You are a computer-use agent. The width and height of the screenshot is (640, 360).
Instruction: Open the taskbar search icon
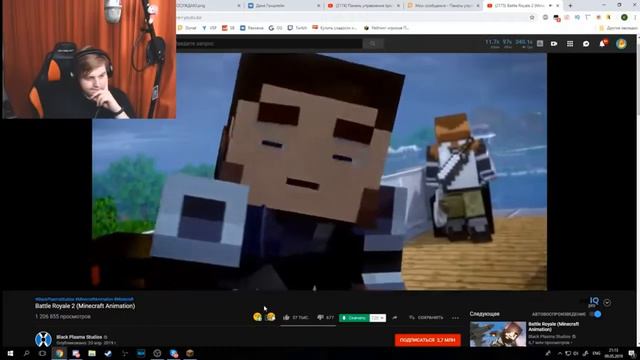[27, 353]
